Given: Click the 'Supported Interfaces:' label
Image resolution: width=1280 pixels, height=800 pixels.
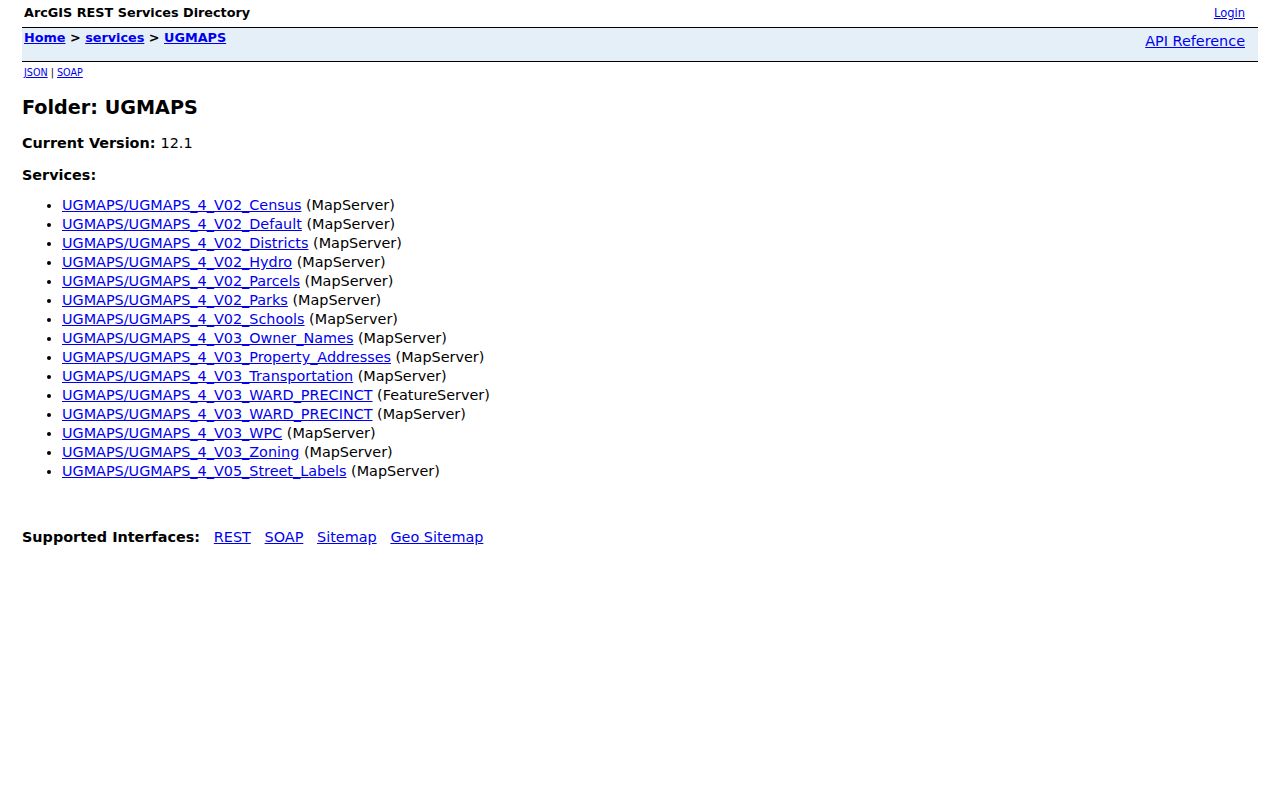Looking at the screenshot, I should [x=111, y=537].
